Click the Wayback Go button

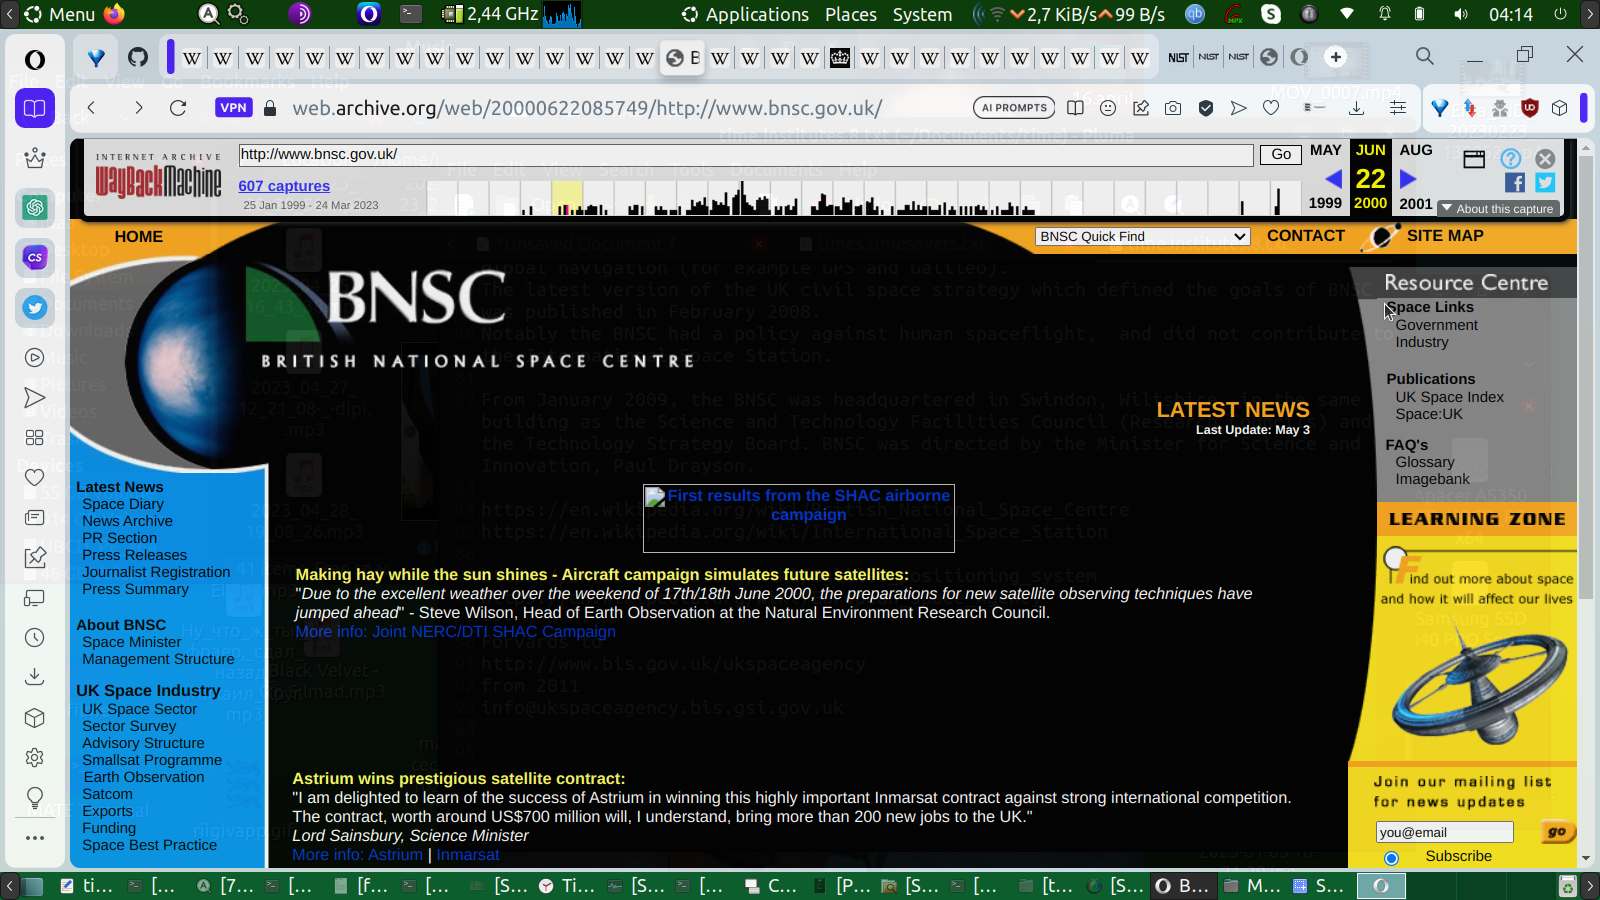1281,154
